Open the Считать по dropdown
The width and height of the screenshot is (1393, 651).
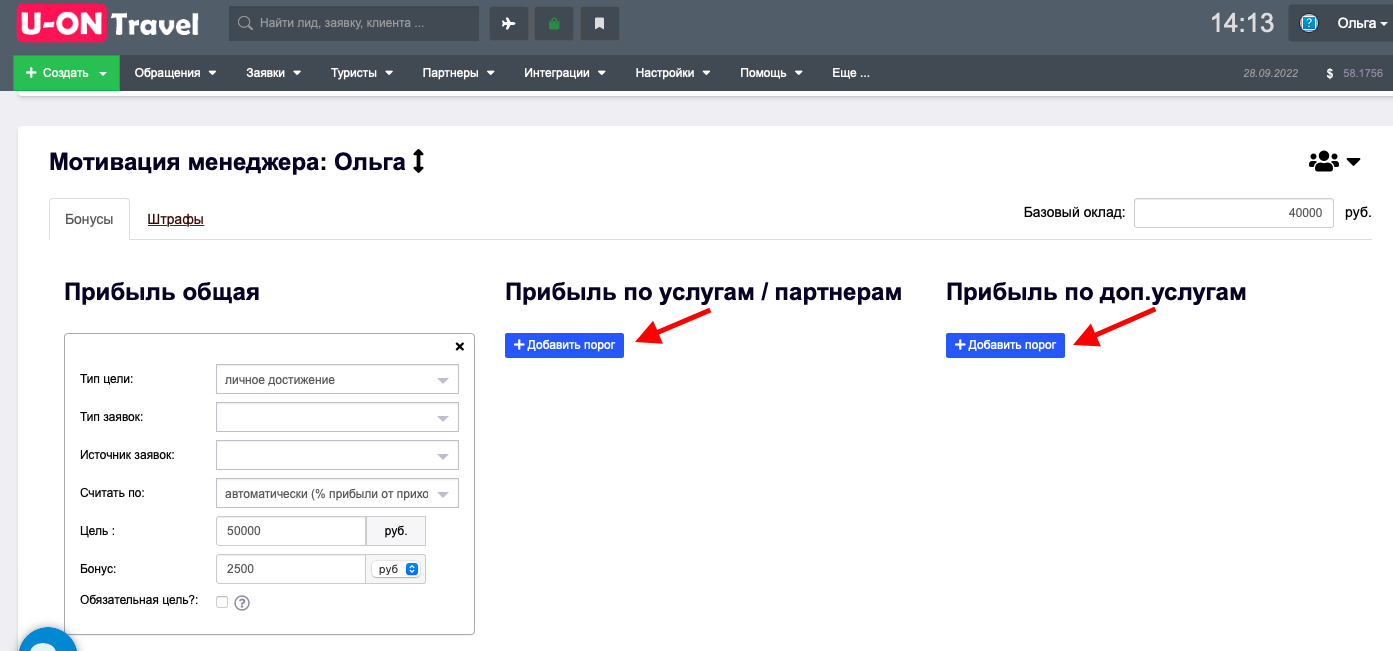(x=337, y=494)
